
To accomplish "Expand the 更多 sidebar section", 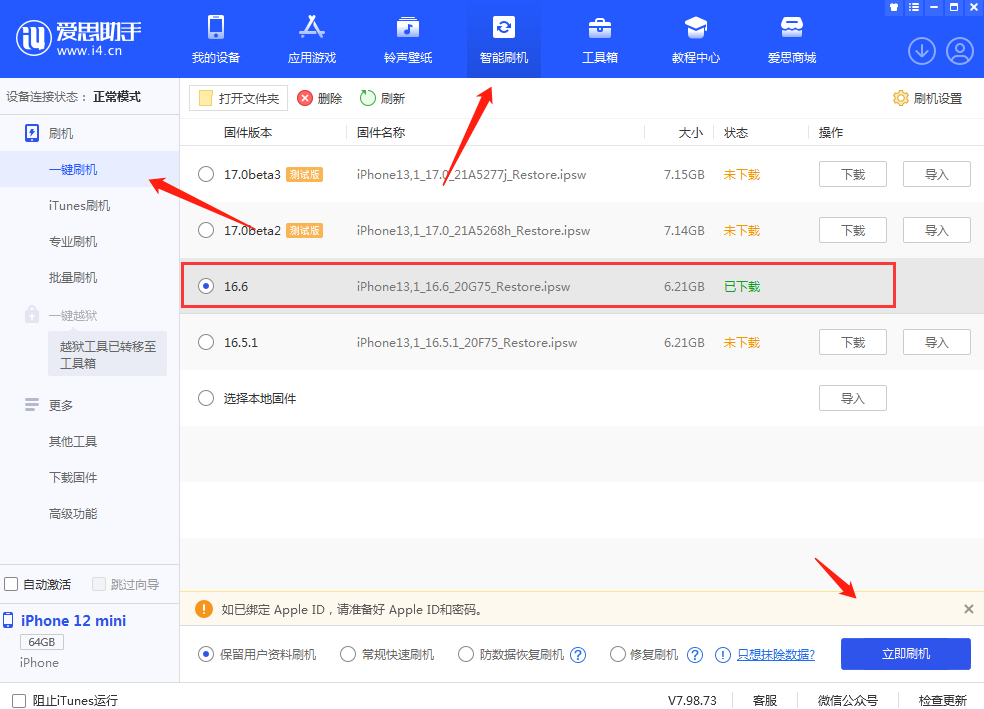I will coord(60,405).
